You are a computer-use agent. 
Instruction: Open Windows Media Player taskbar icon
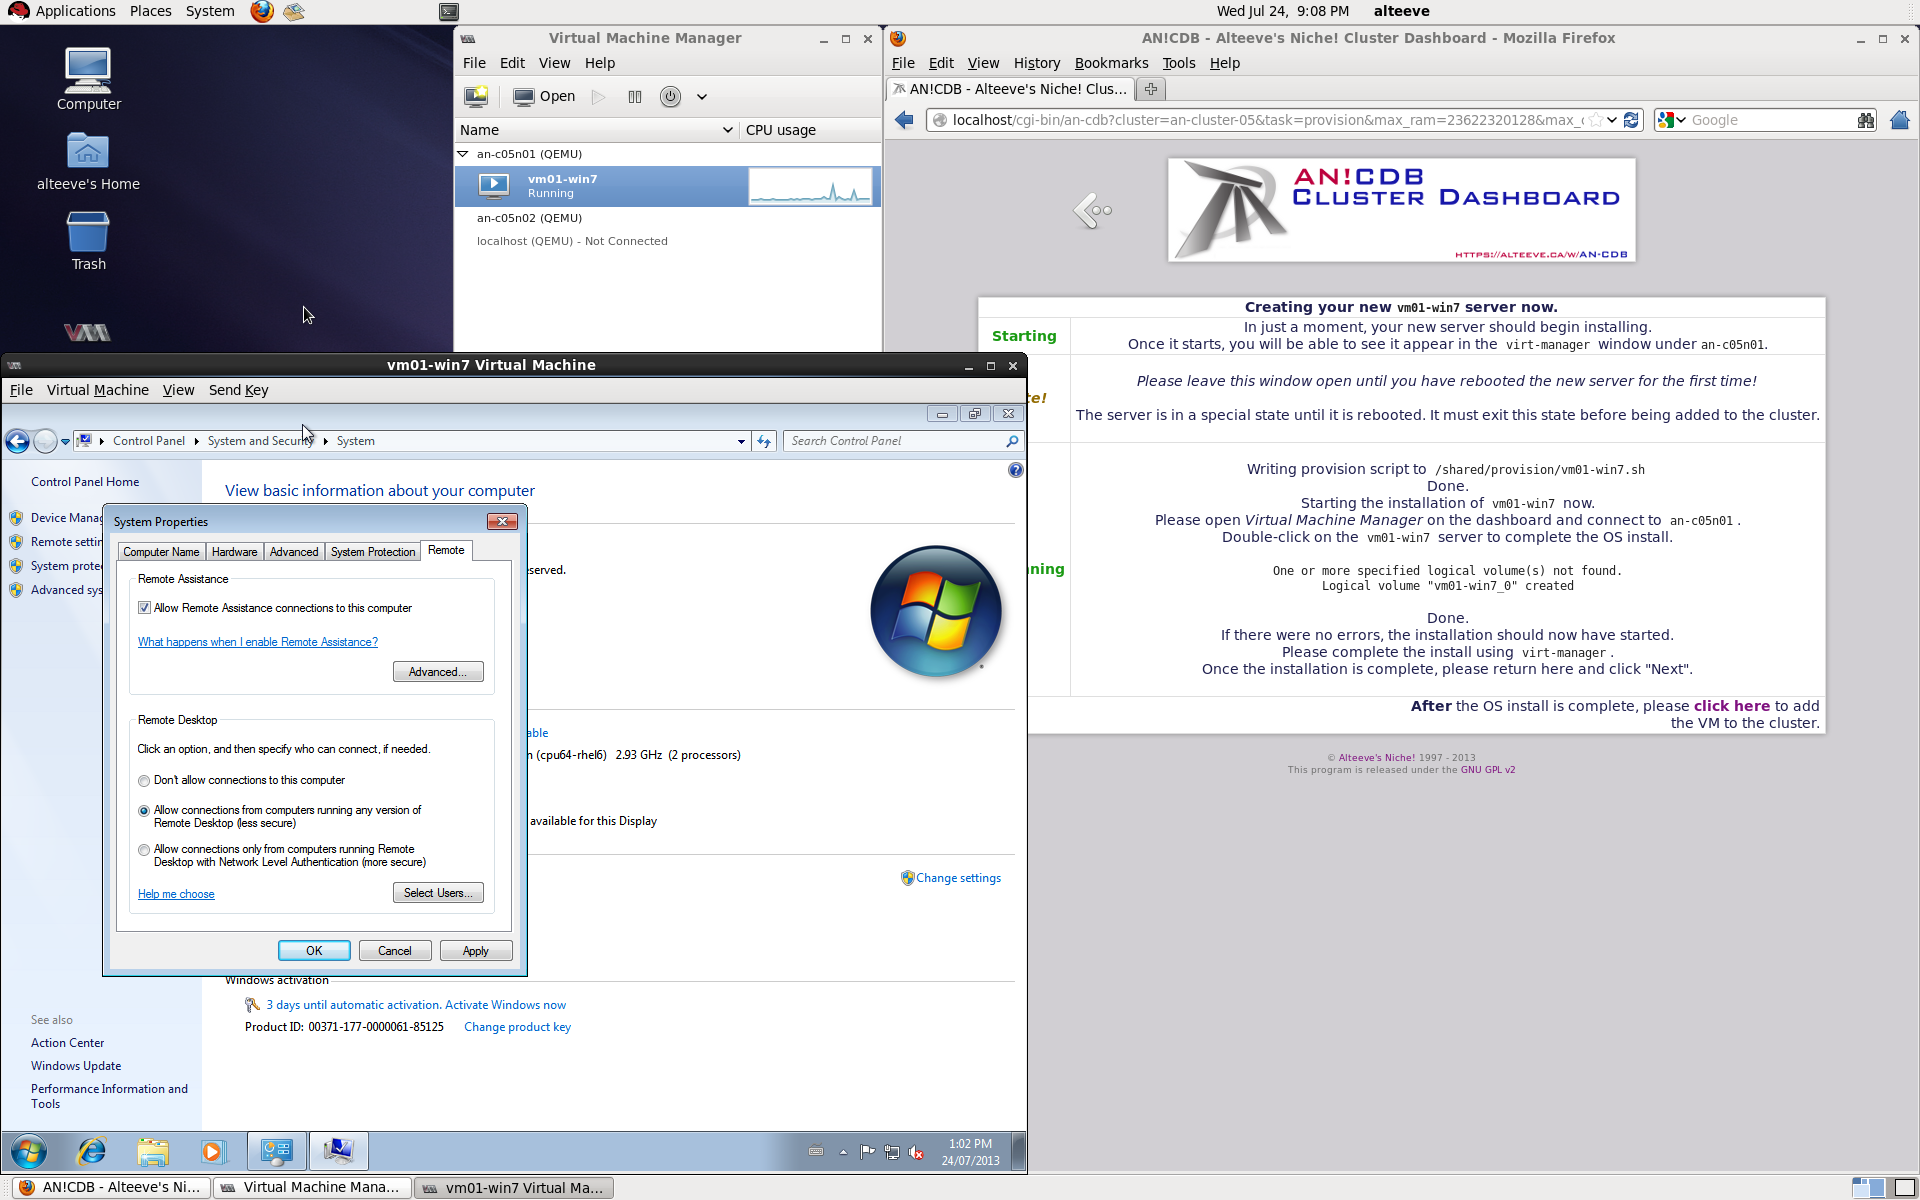pyautogui.click(x=212, y=1152)
